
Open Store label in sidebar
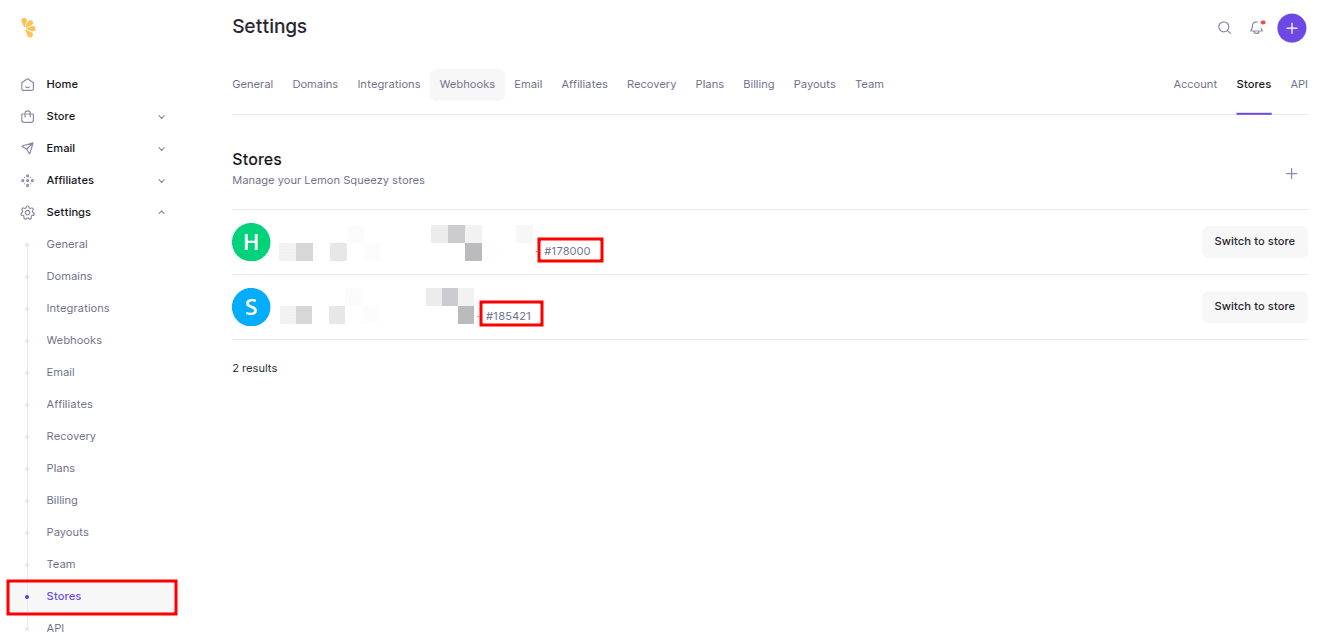coord(61,117)
